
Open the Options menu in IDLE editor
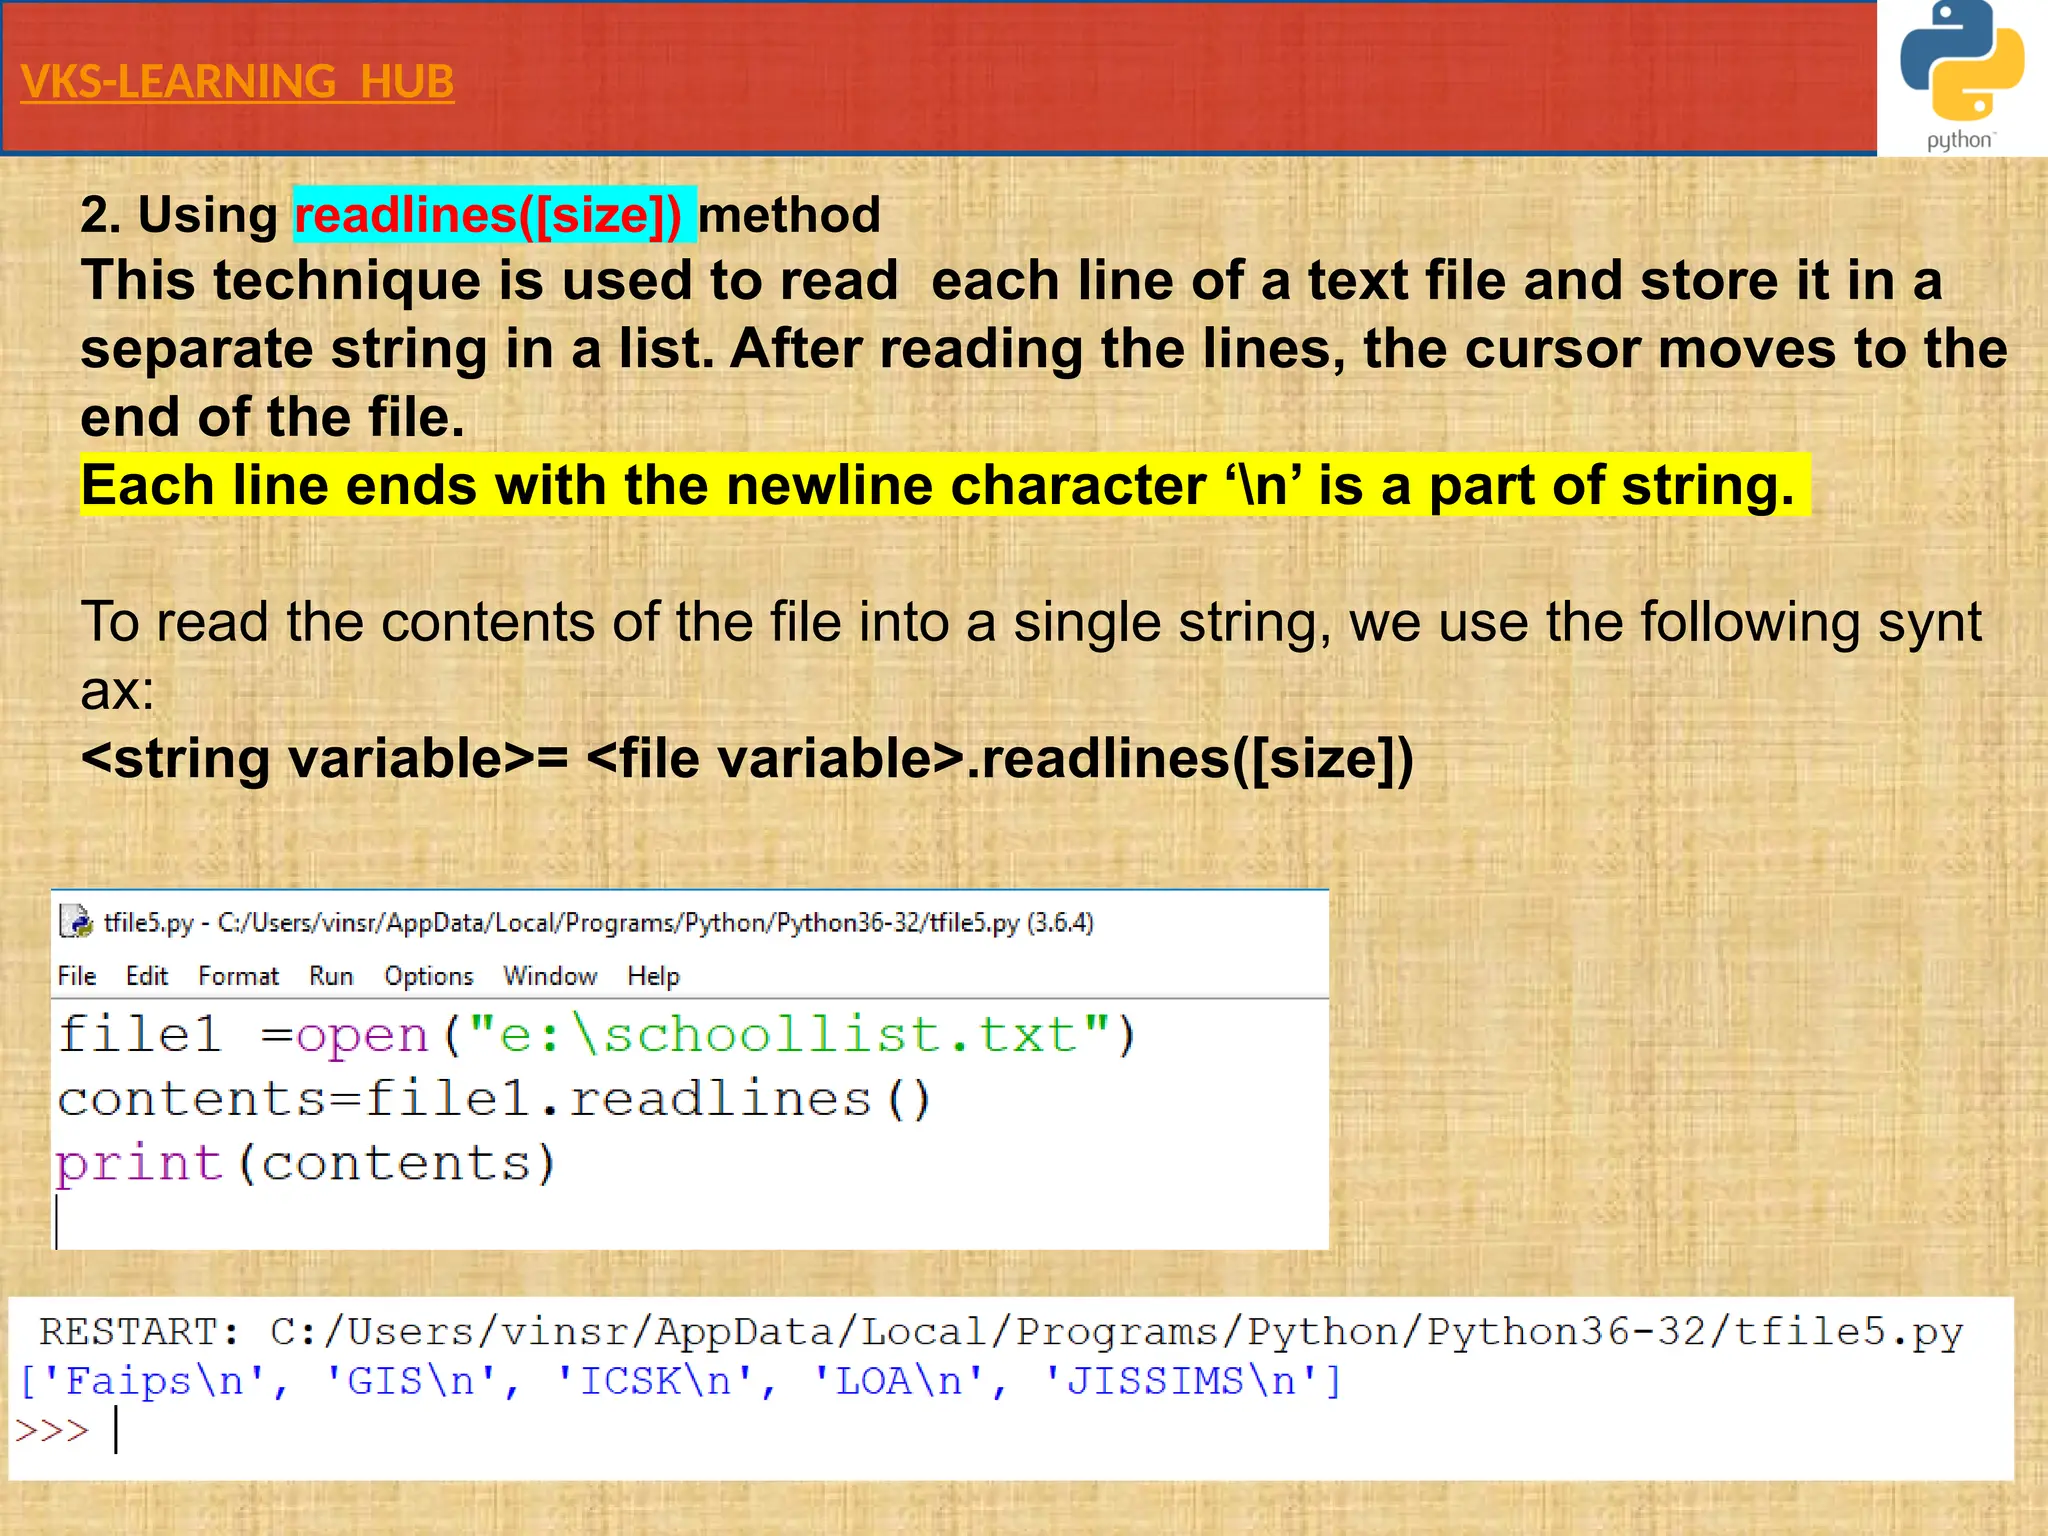tap(429, 976)
